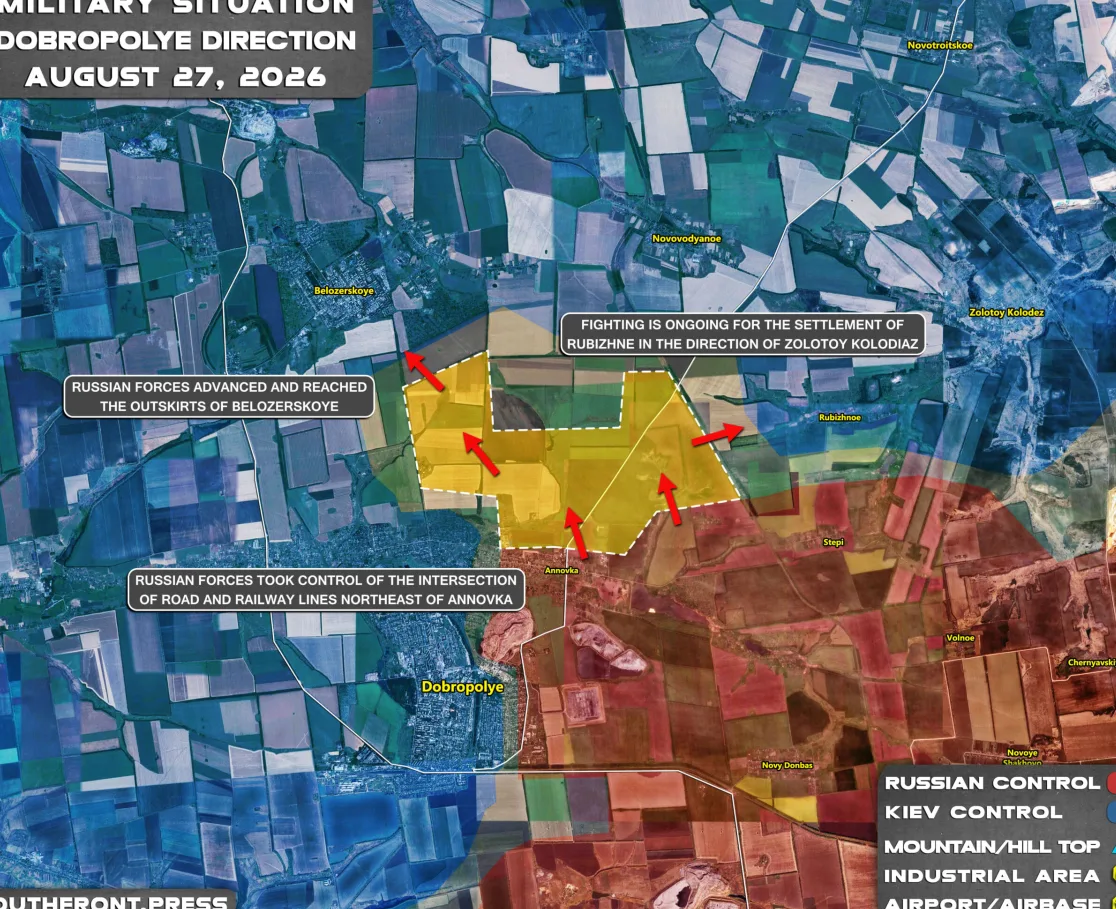Click the Kiev Control legend entry
1116x909 pixels.
click(999, 812)
